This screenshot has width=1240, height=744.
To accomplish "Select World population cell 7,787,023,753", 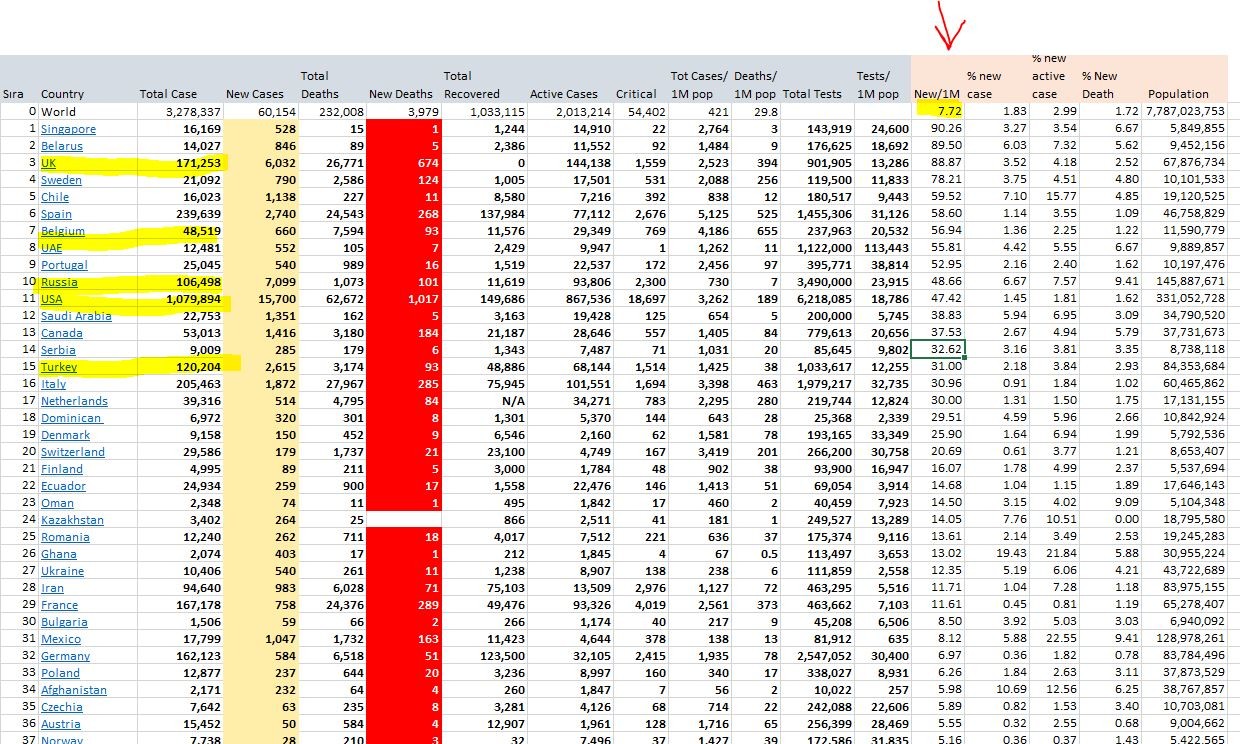I will click(x=1184, y=112).
